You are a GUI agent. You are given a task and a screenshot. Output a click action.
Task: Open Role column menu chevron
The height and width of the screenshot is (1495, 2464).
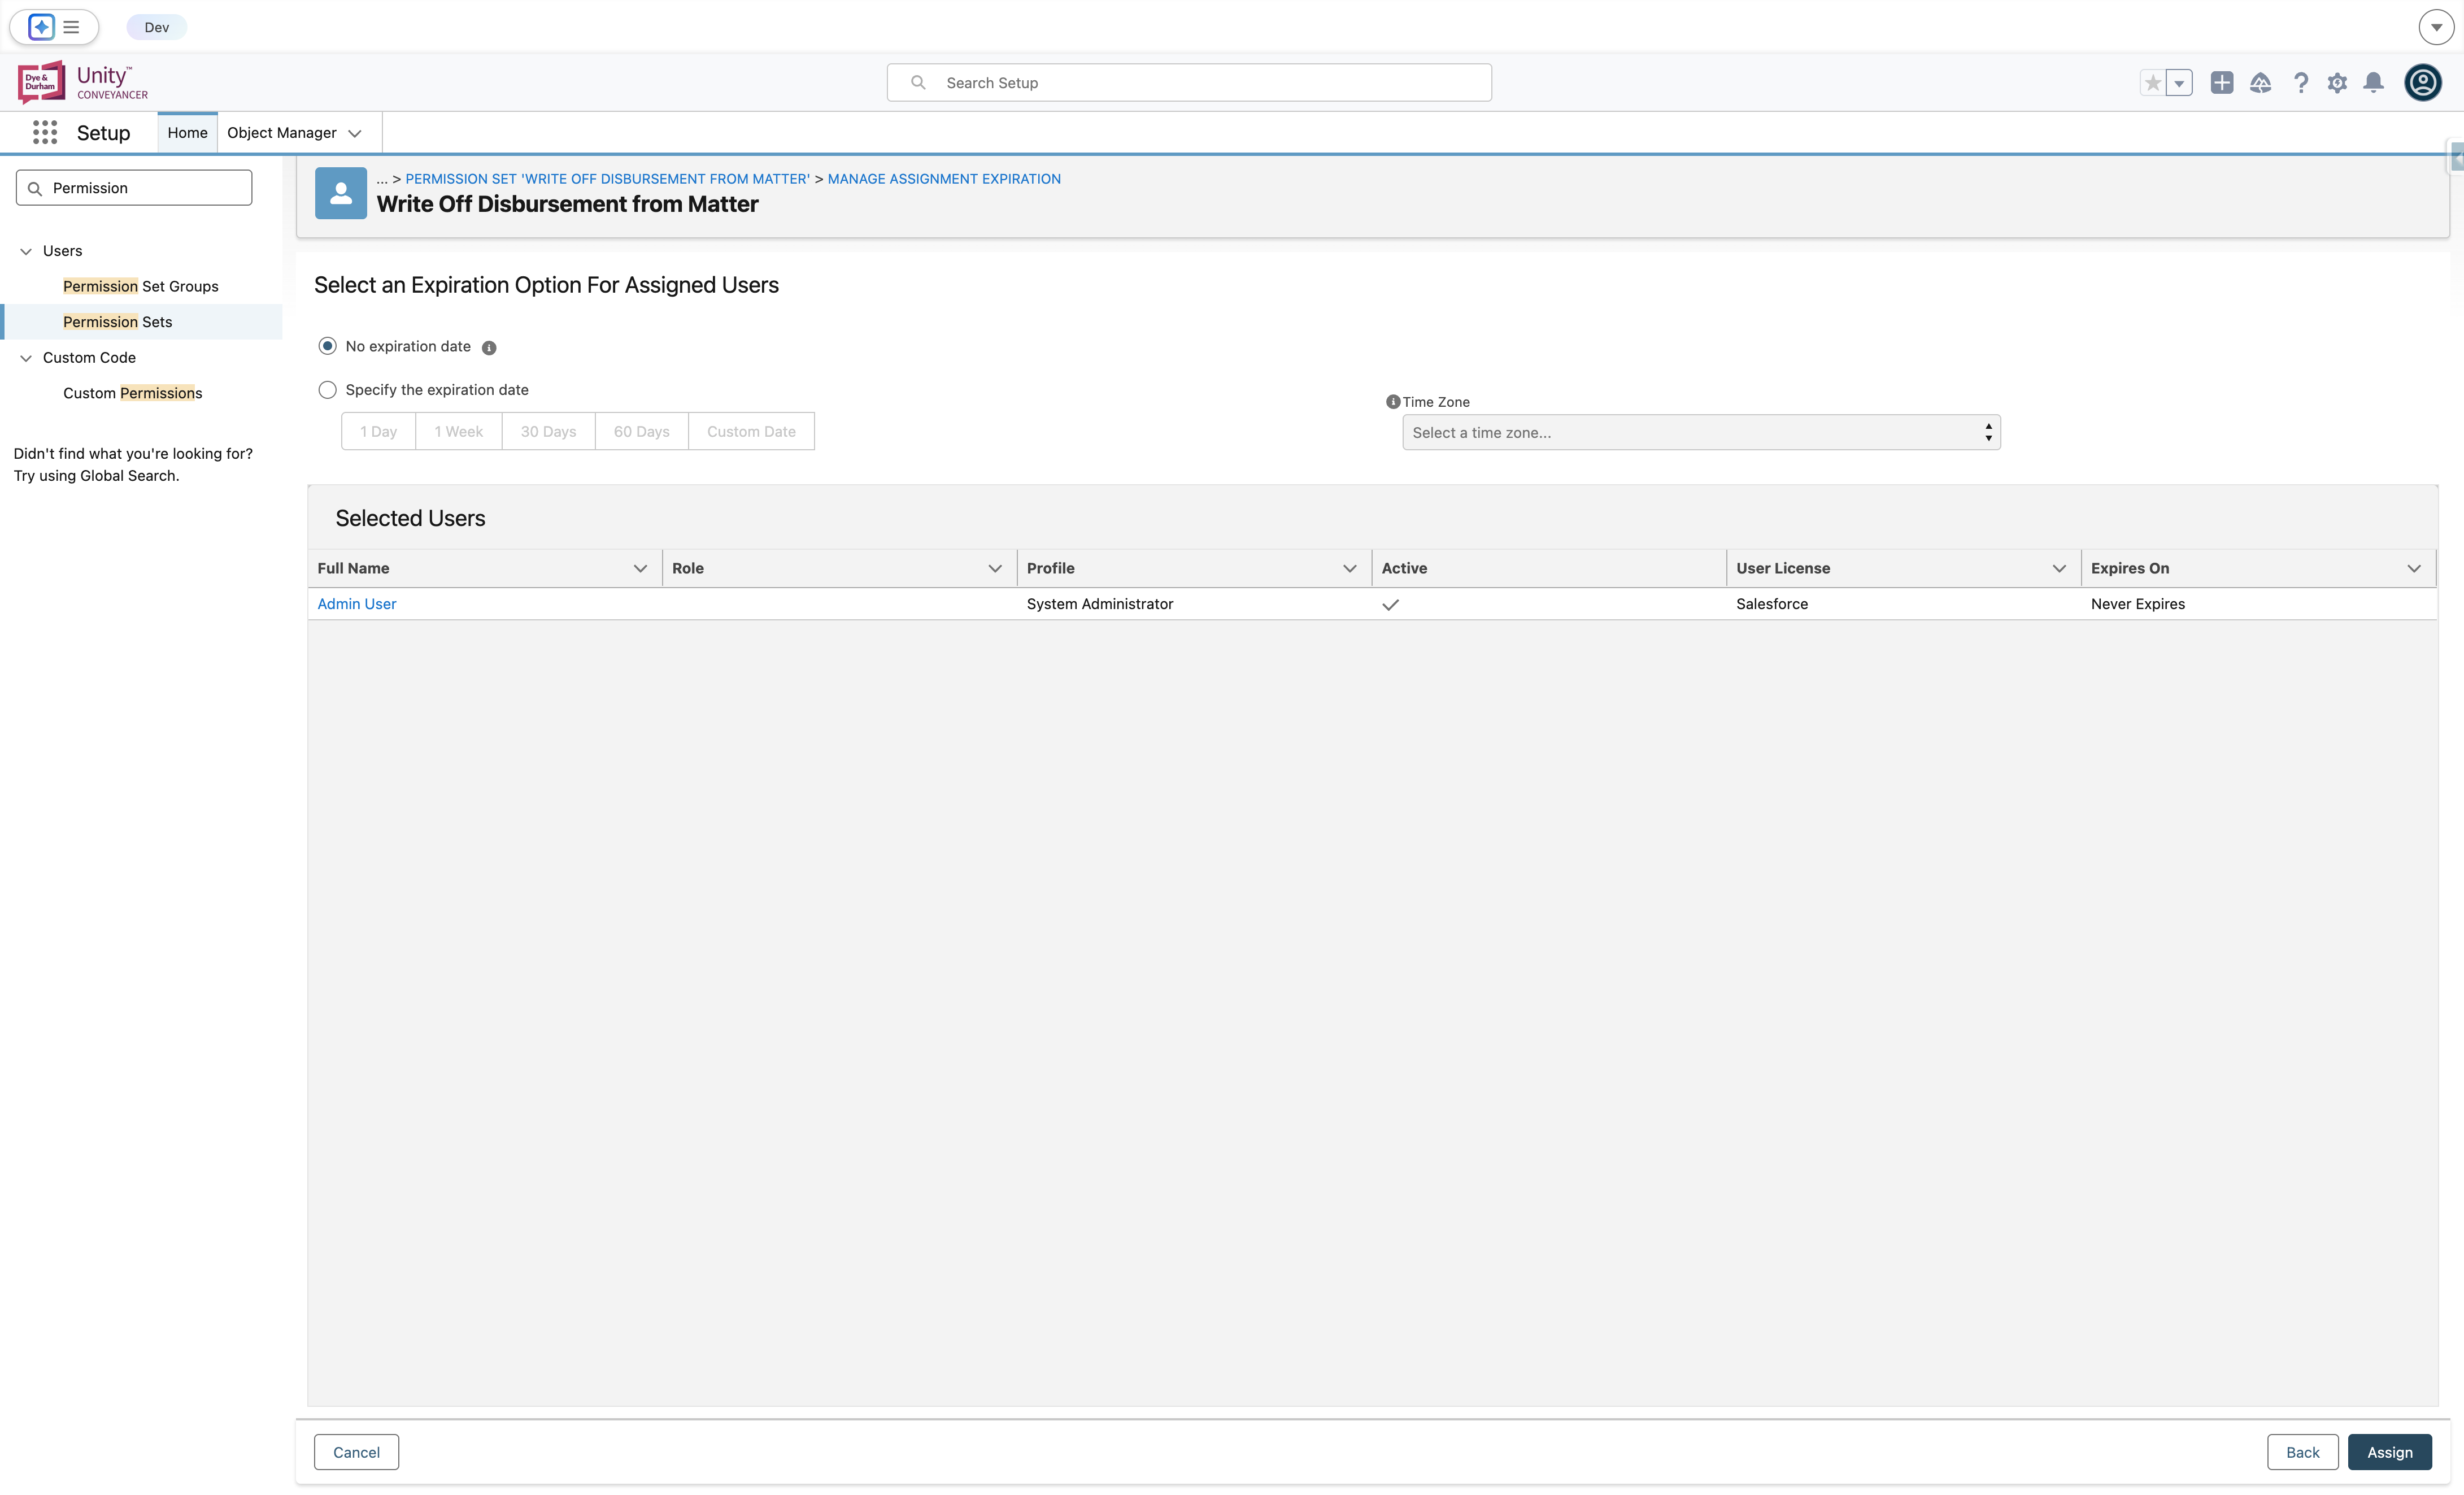(x=995, y=568)
